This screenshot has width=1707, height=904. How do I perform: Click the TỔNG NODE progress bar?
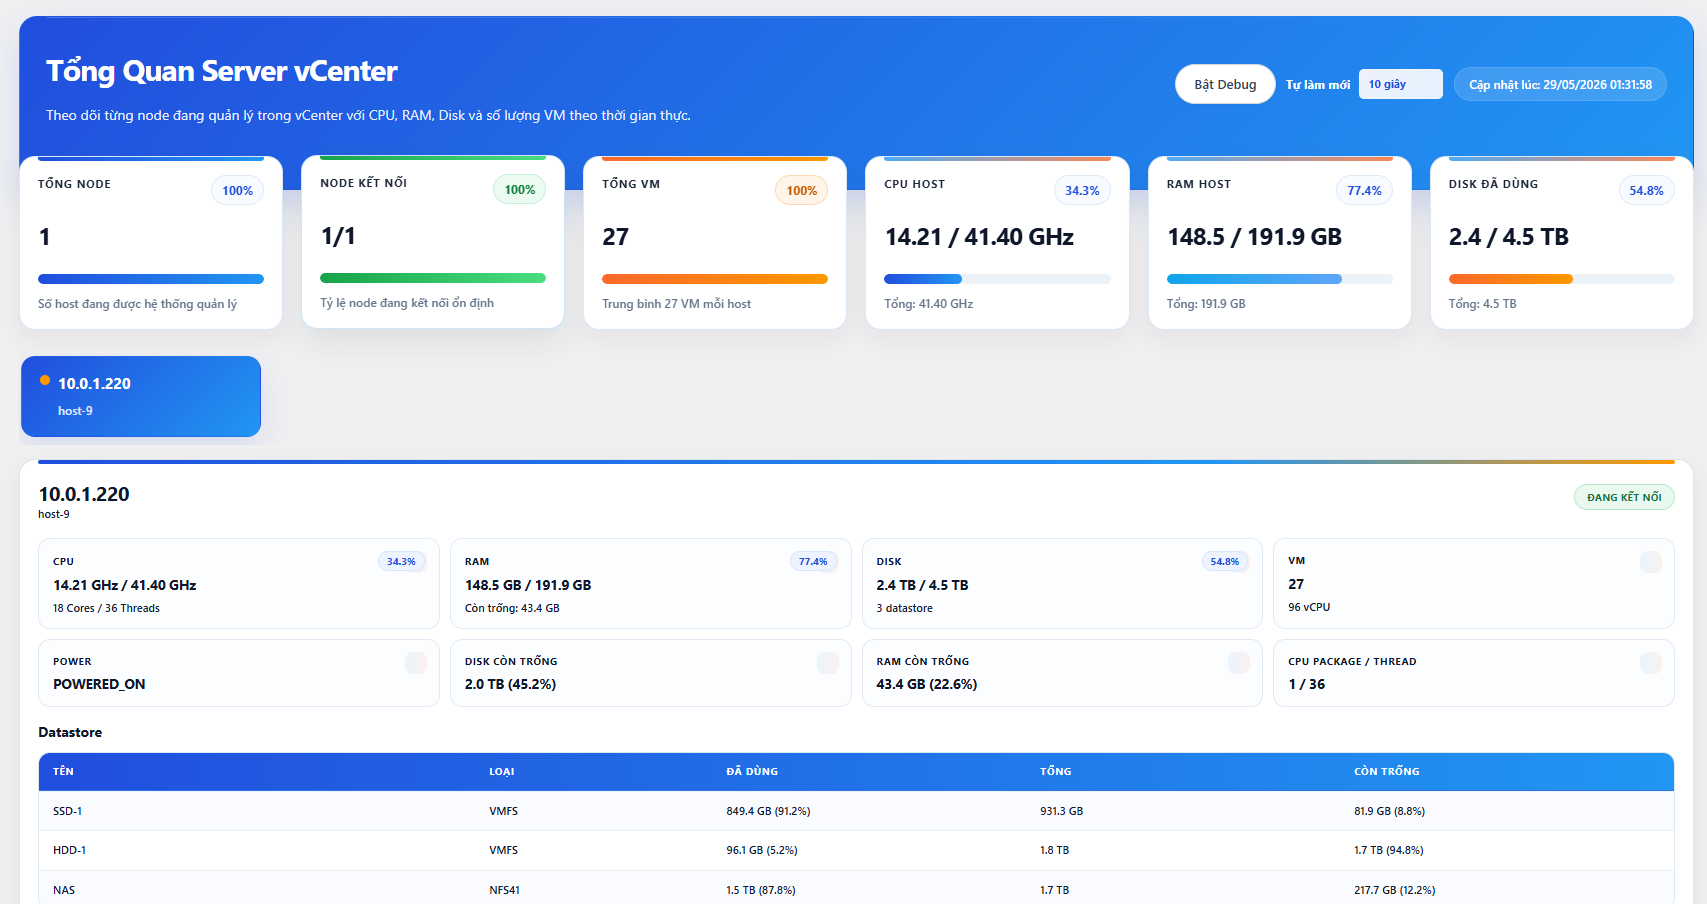151,279
